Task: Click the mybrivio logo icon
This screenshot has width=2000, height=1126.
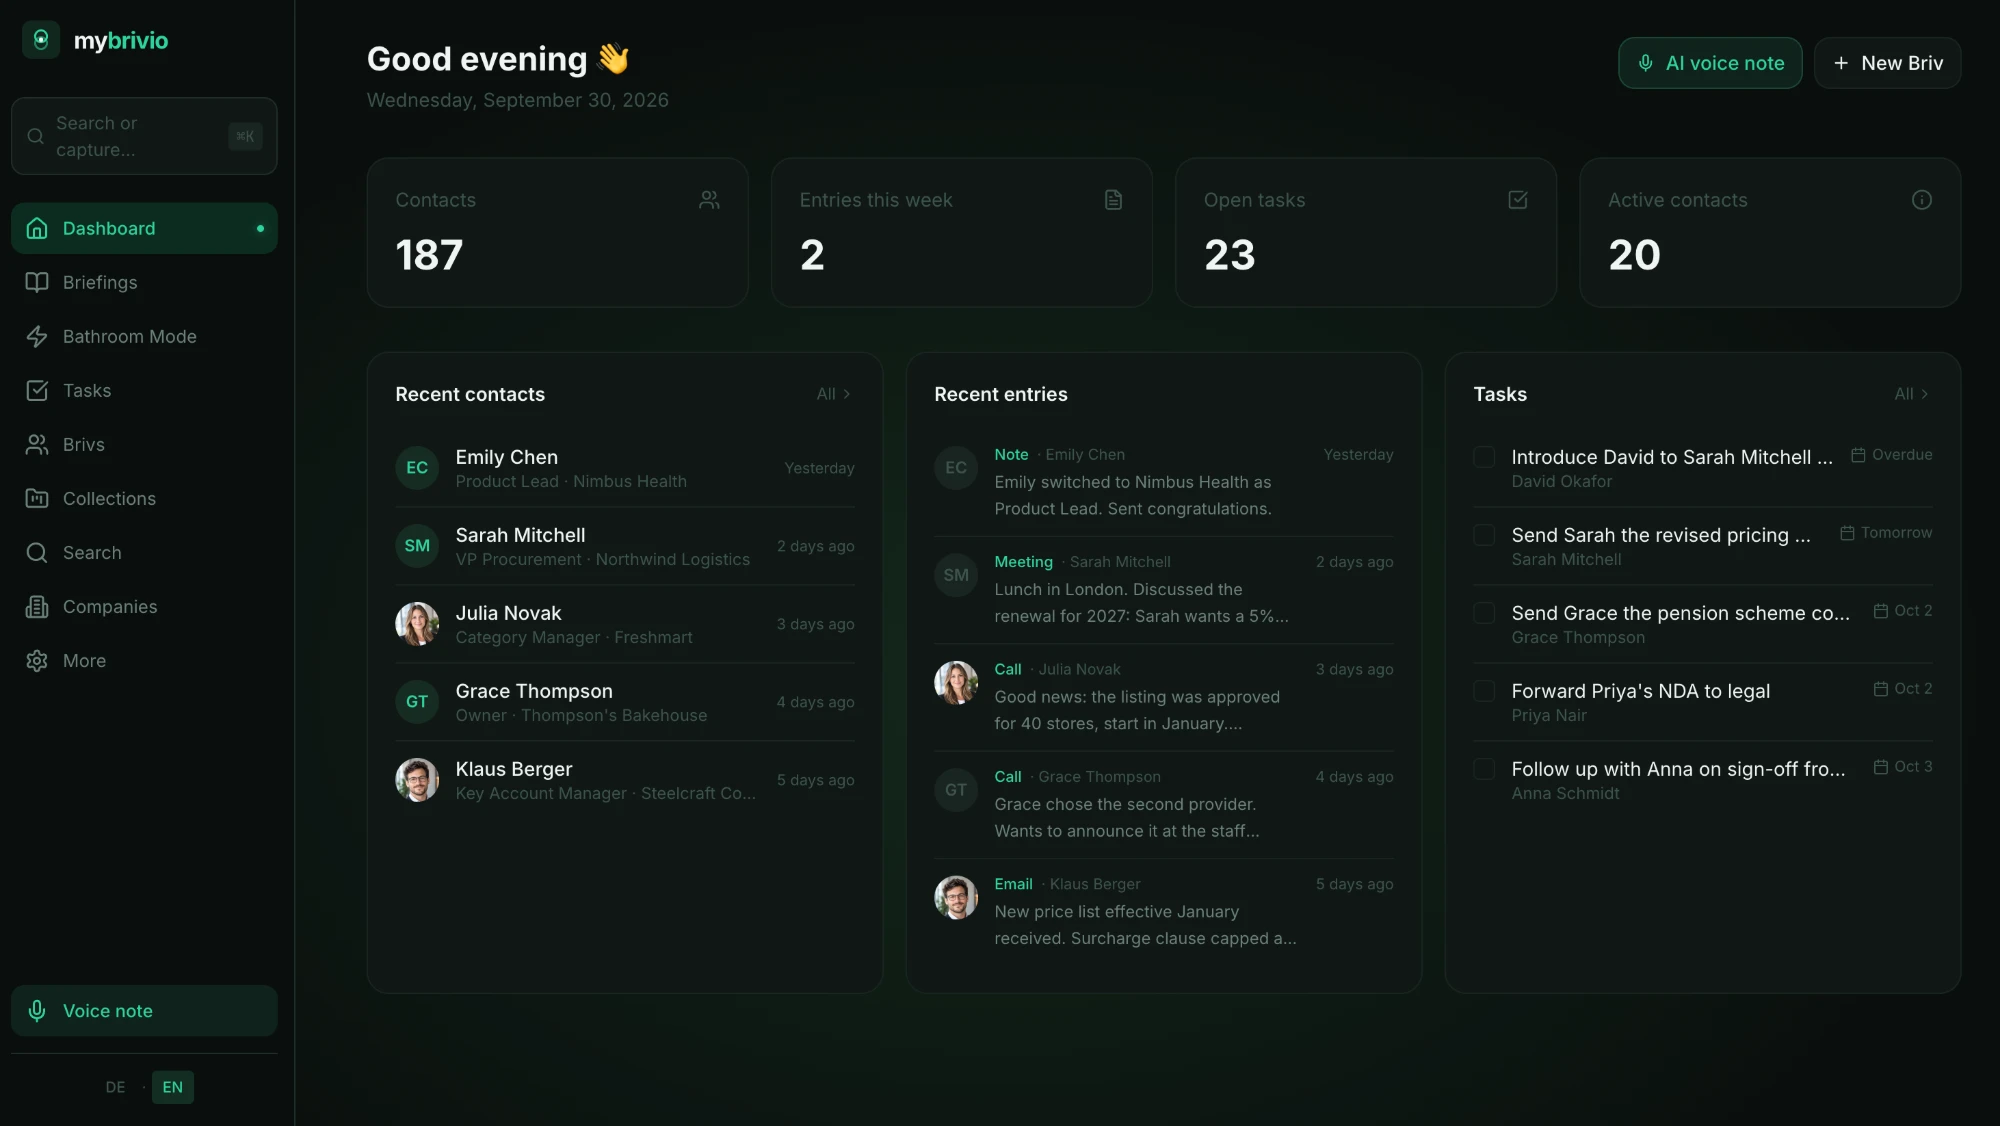Action: 41,40
